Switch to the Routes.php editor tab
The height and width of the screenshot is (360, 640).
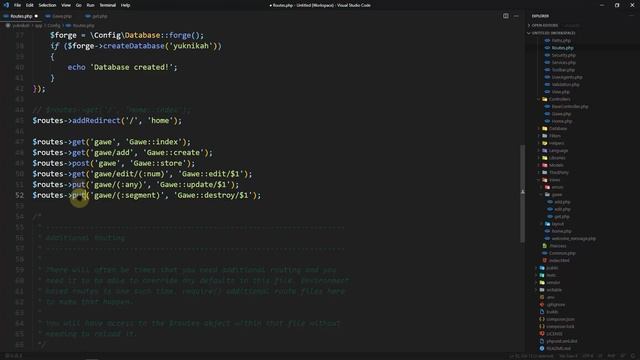20,16
